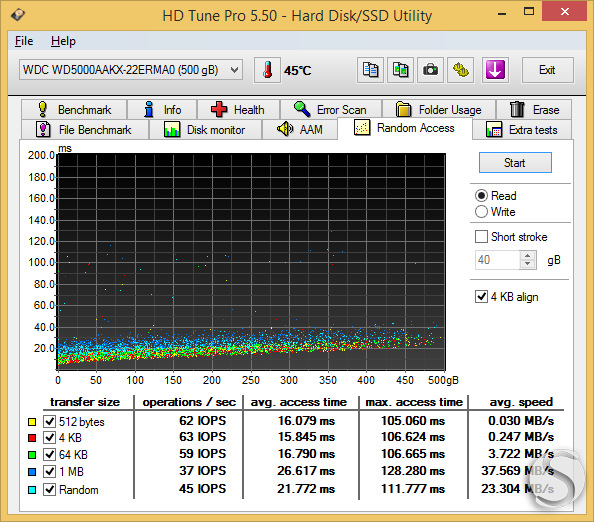Click the copy screenshot to clipboard icon
This screenshot has width=594, height=522.
pos(400,70)
